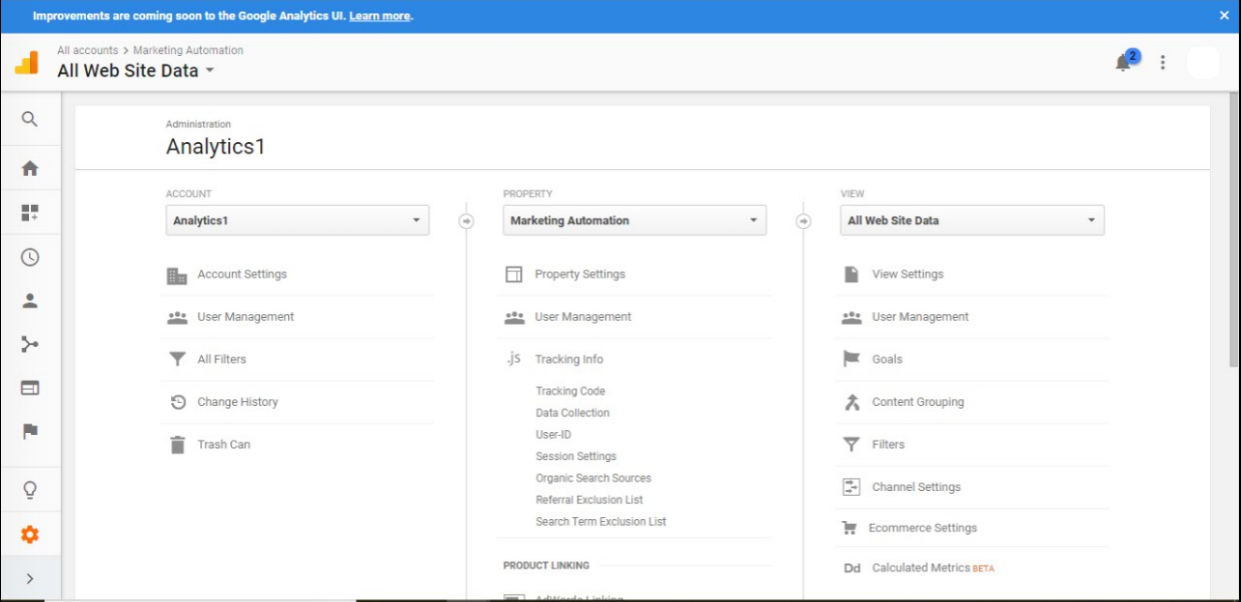Follow the Learn more banner link
This screenshot has height=602, width=1241.
click(x=380, y=16)
